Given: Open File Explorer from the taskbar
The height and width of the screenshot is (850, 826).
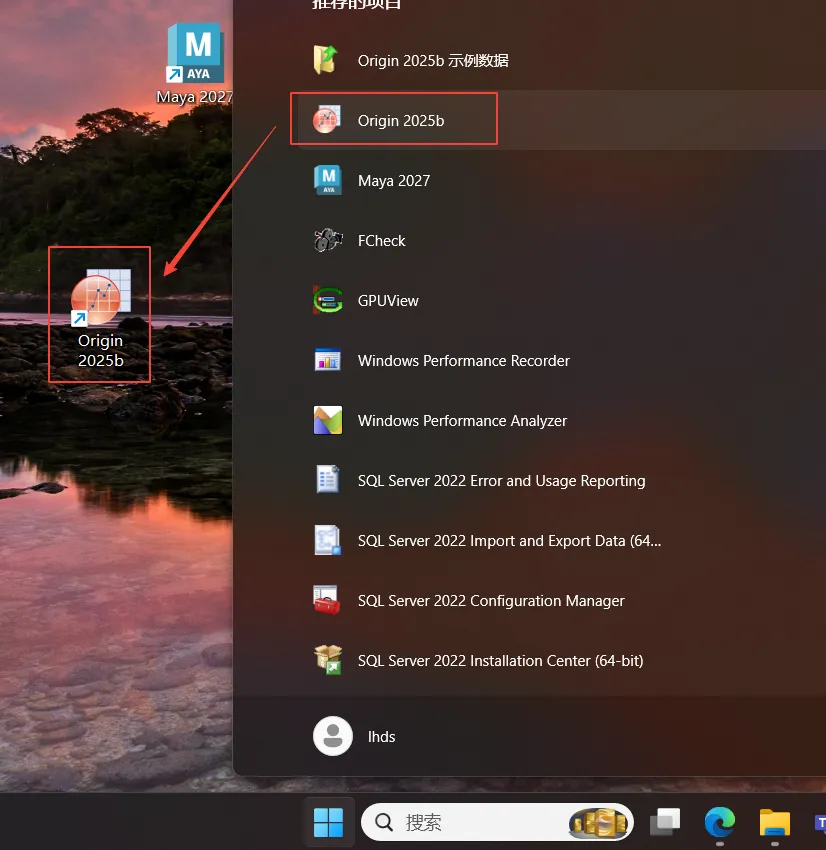Looking at the screenshot, I should click(775, 822).
